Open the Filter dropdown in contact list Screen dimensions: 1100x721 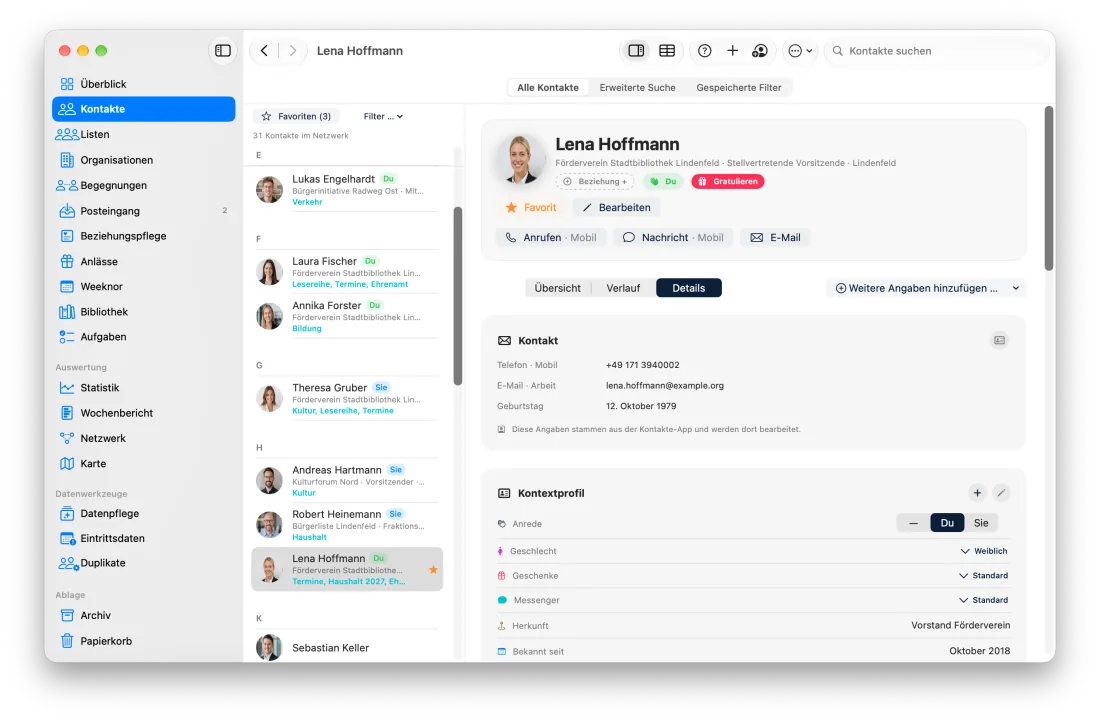(383, 116)
